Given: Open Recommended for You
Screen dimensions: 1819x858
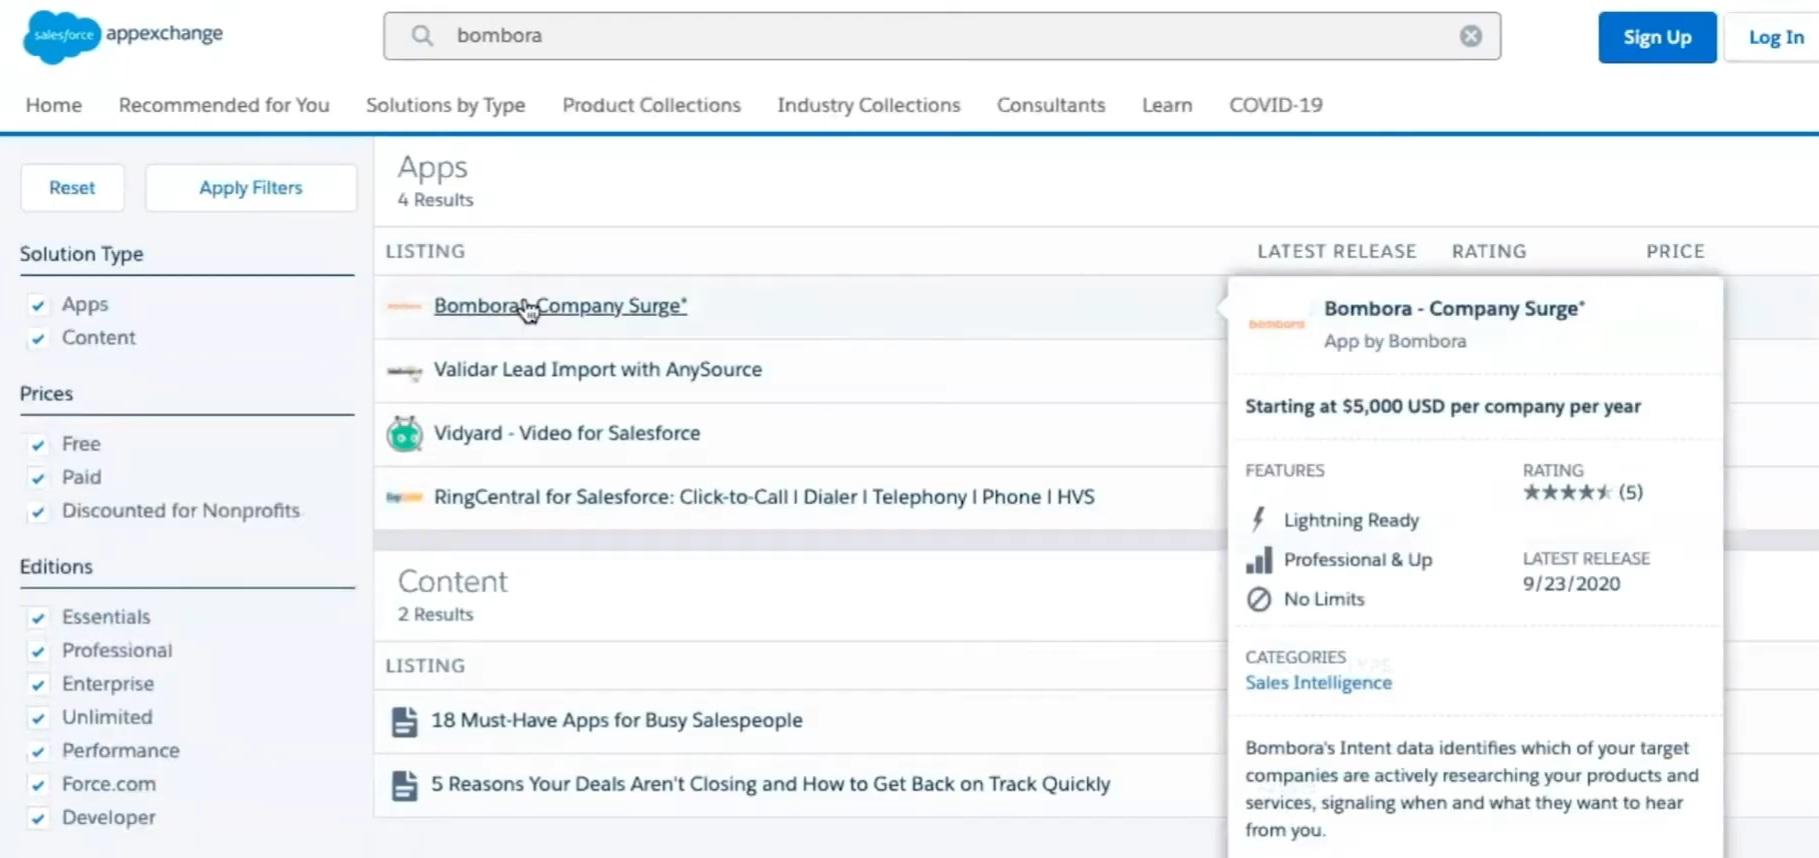Looking at the screenshot, I should click(x=224, y=105).
